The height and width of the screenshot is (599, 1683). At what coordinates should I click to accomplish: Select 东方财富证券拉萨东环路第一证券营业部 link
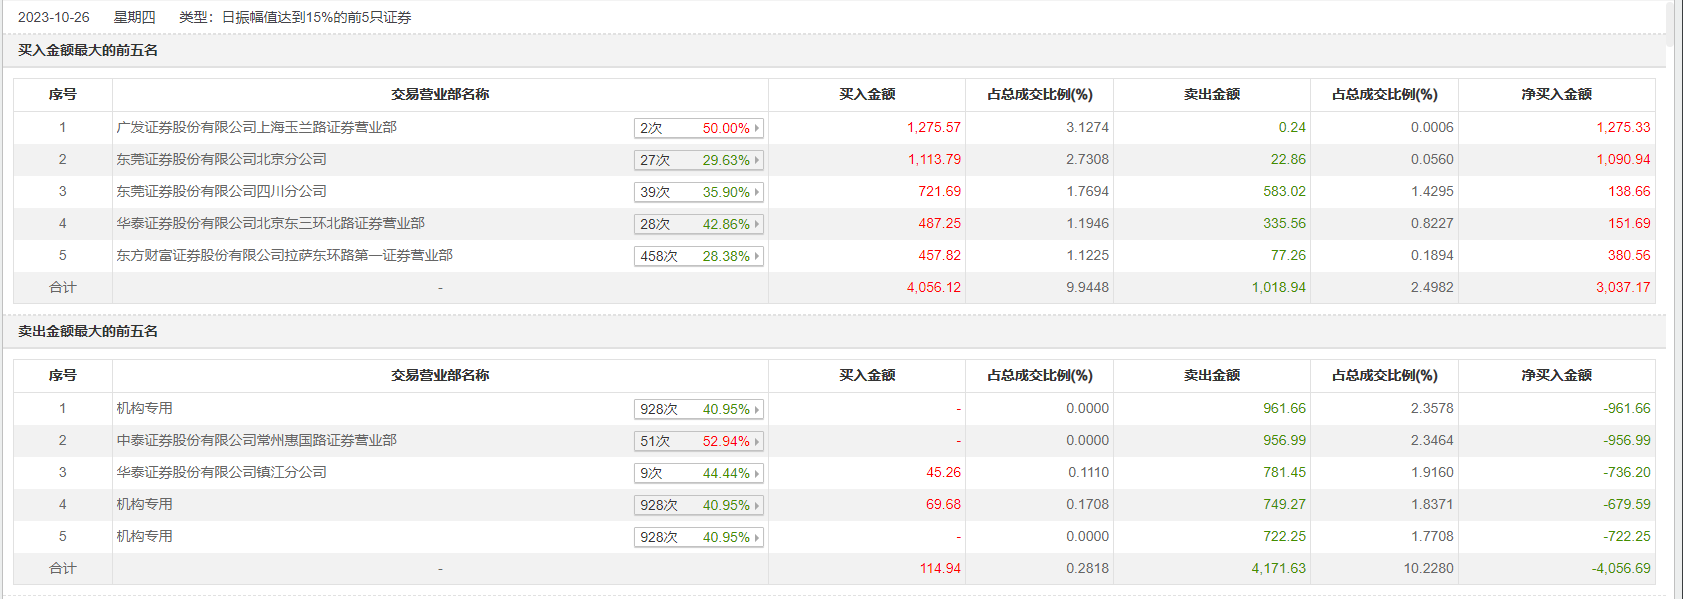(x=284, y=255)
